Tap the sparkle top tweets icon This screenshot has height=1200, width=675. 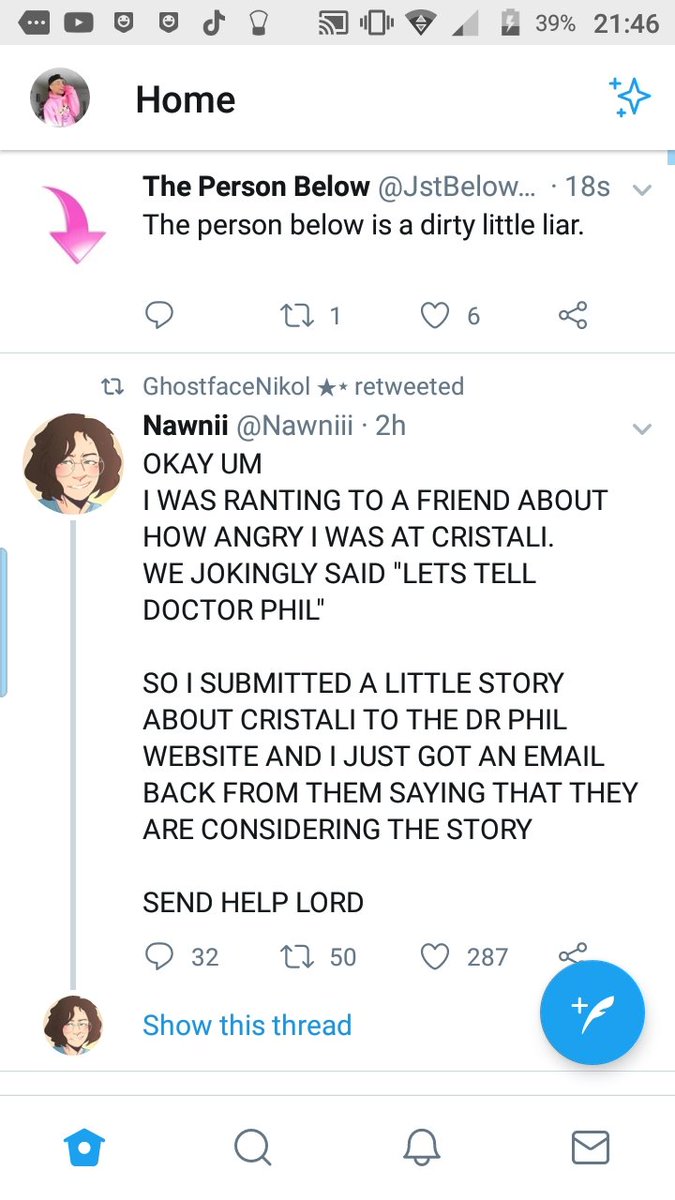pos(630,97)
